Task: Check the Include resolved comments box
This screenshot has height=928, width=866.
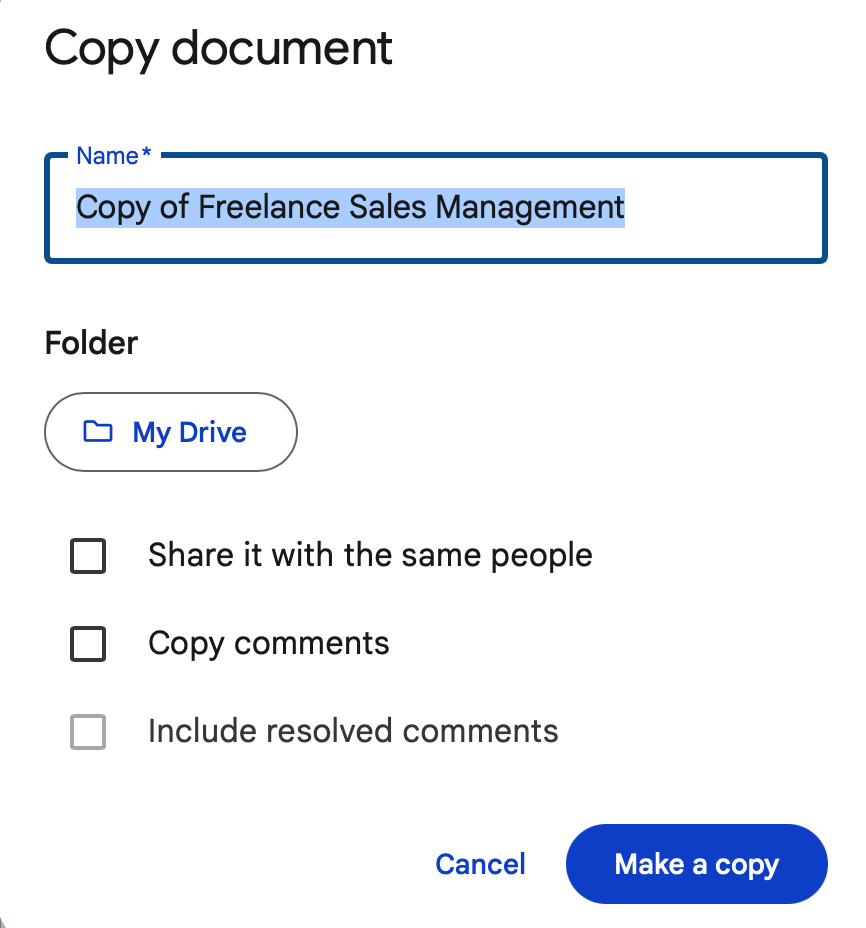Action: pyautogui.click(x=88, y=732)
